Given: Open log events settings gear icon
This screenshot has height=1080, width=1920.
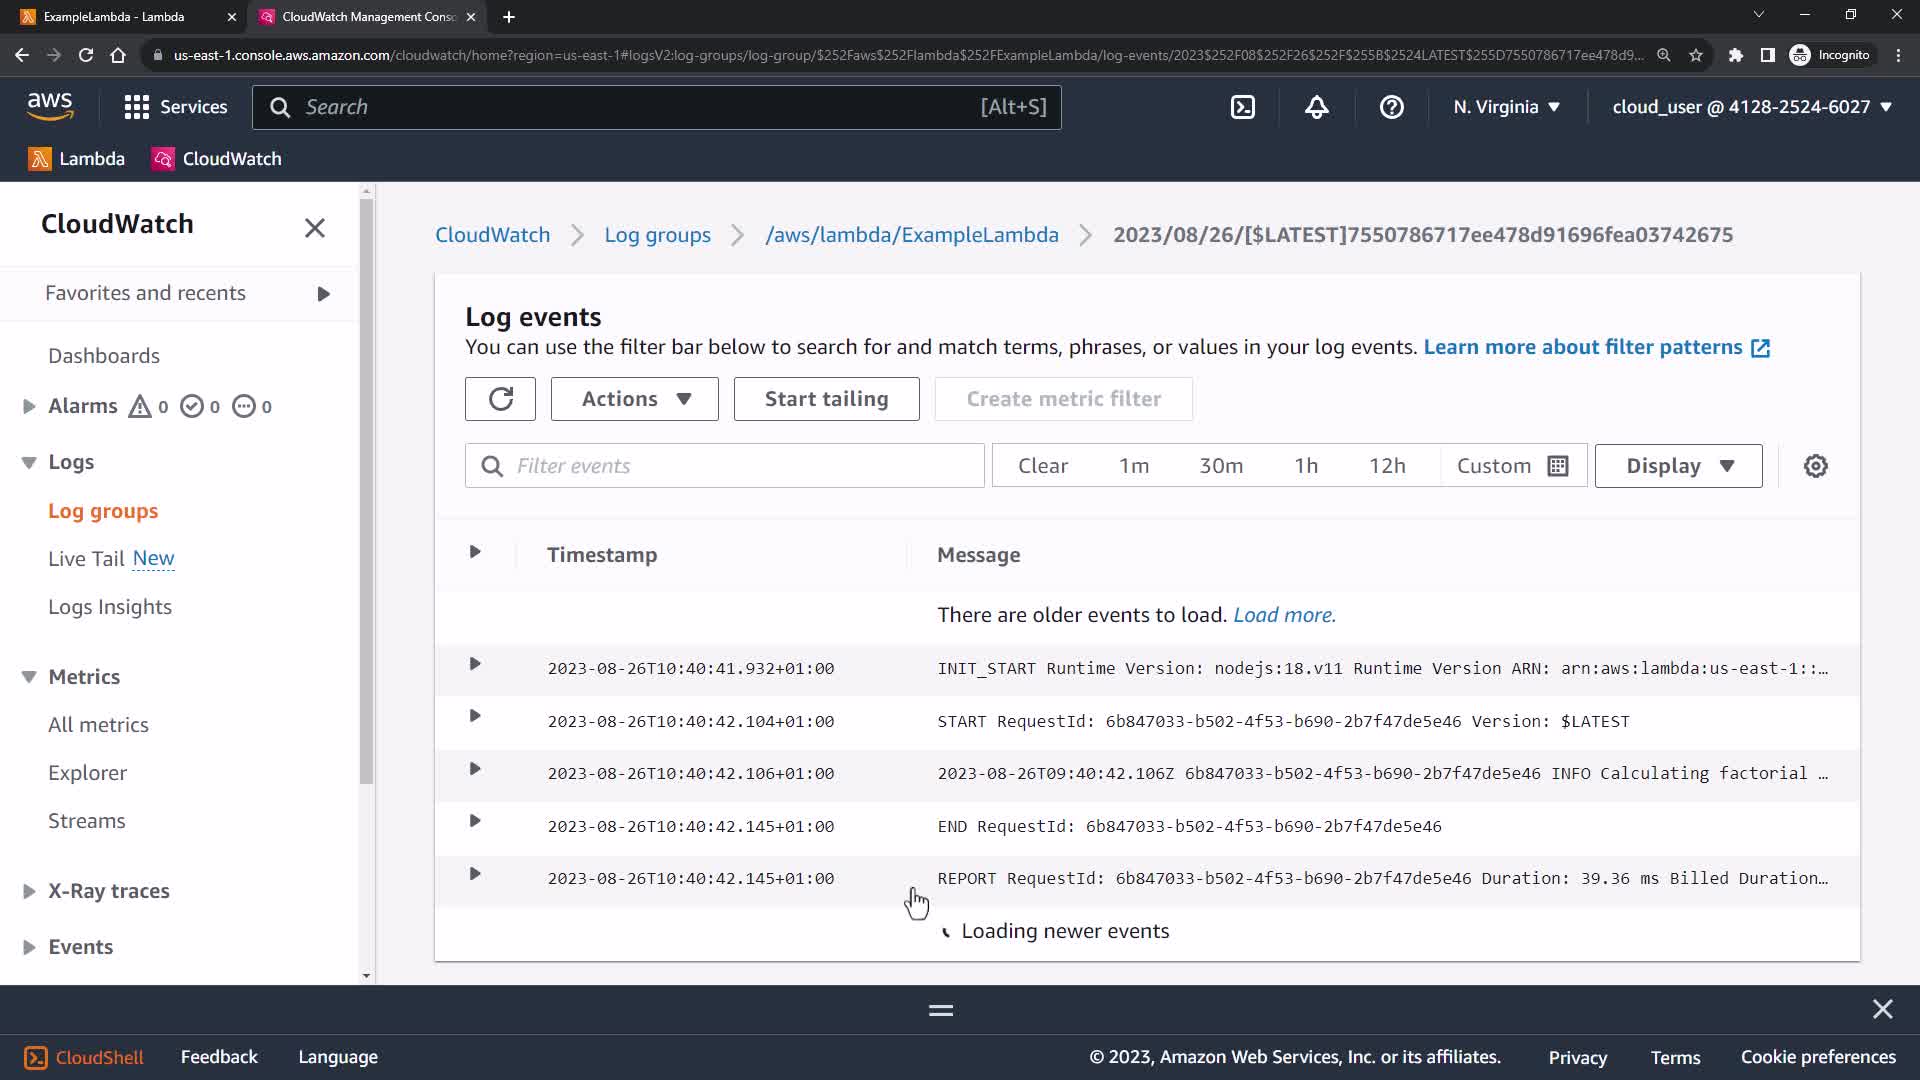Looking at the screenshot, I should point(1815,466).
